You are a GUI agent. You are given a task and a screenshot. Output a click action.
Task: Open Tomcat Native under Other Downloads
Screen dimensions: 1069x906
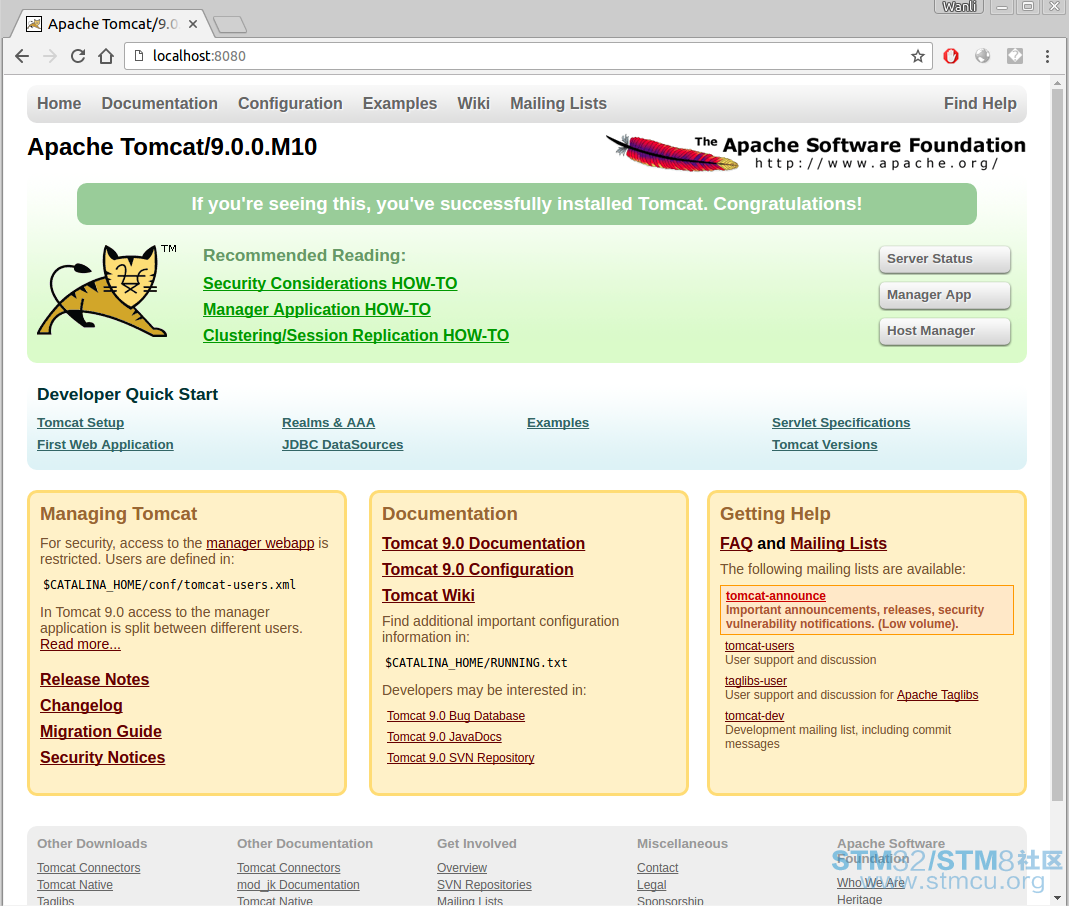(x=75, y=885)
